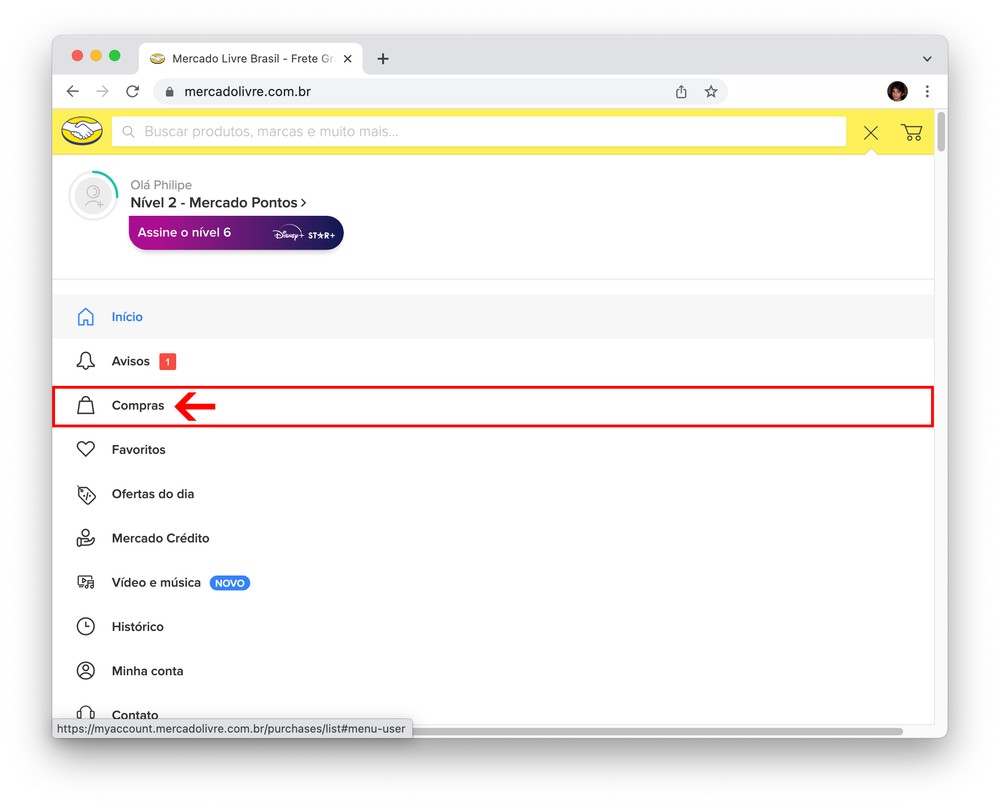Click the browser forward arrow

coord(103,91)
